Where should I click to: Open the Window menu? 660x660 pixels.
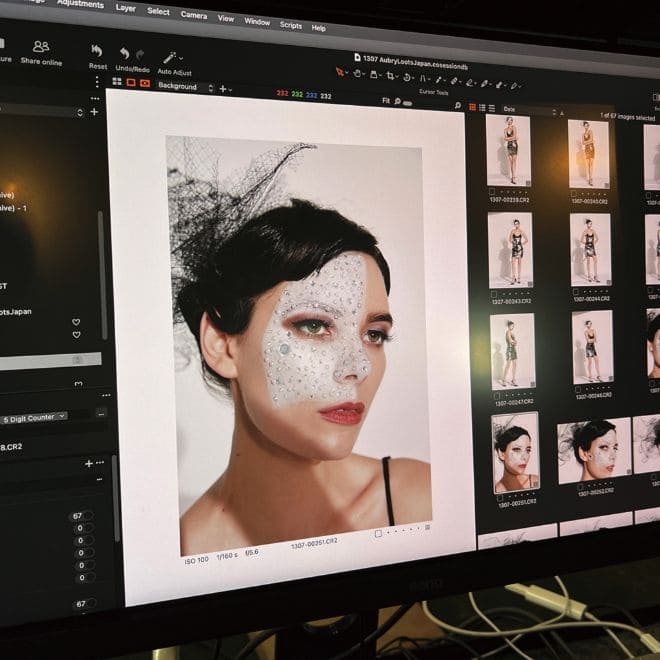point(257,22)
